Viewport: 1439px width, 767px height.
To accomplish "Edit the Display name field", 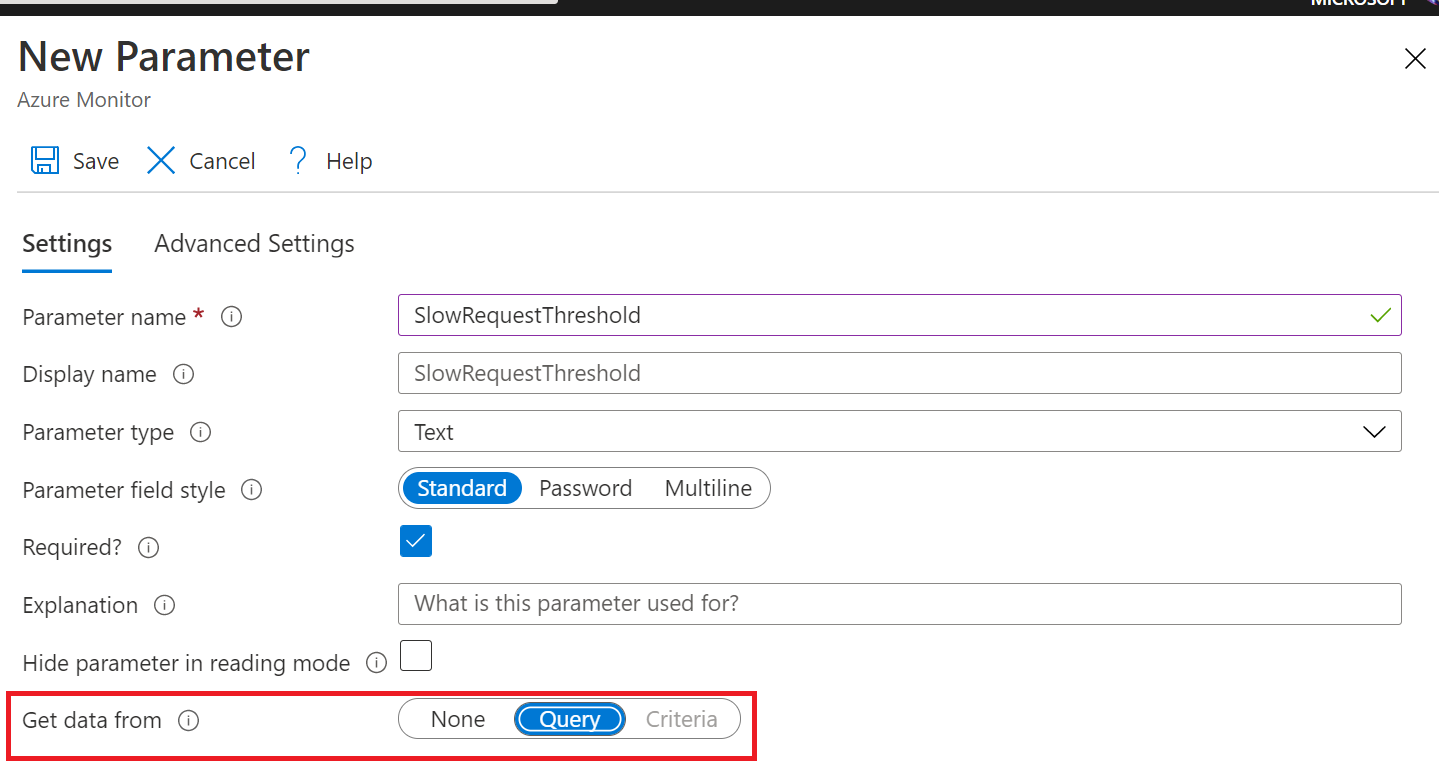I will (x=898, y=373).
